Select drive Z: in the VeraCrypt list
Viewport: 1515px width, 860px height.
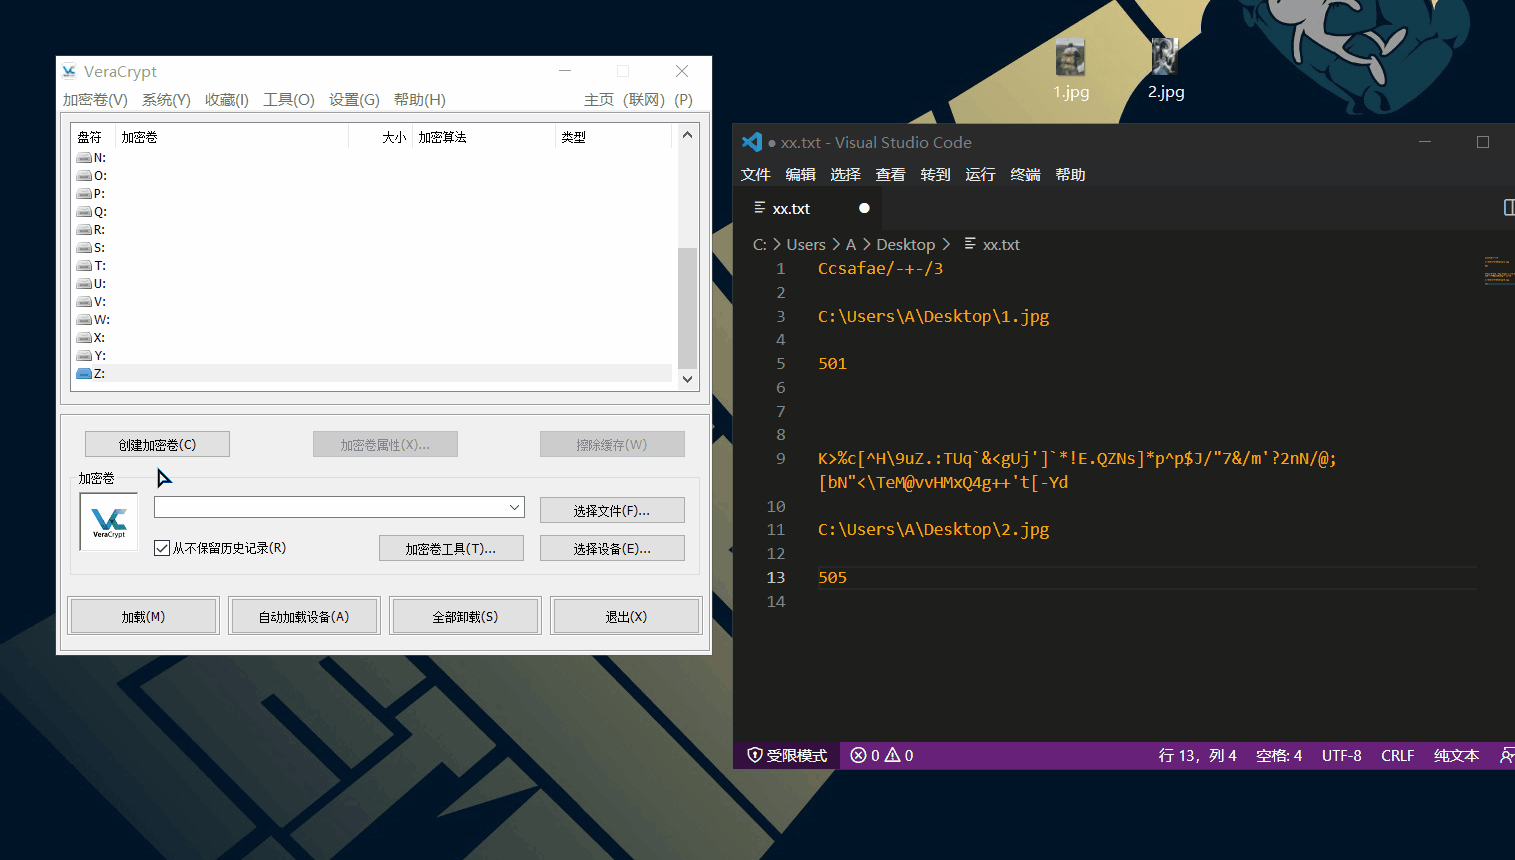[x=99, y=373]
